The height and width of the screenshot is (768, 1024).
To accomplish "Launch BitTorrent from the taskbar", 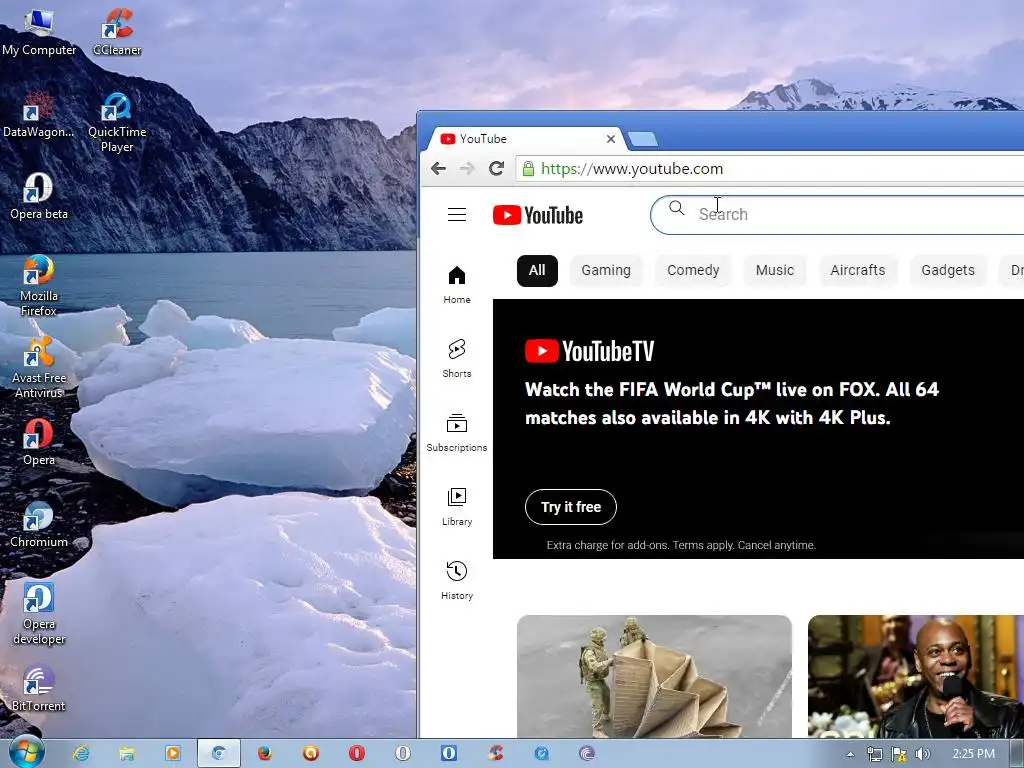I will (x=587, y=753).
